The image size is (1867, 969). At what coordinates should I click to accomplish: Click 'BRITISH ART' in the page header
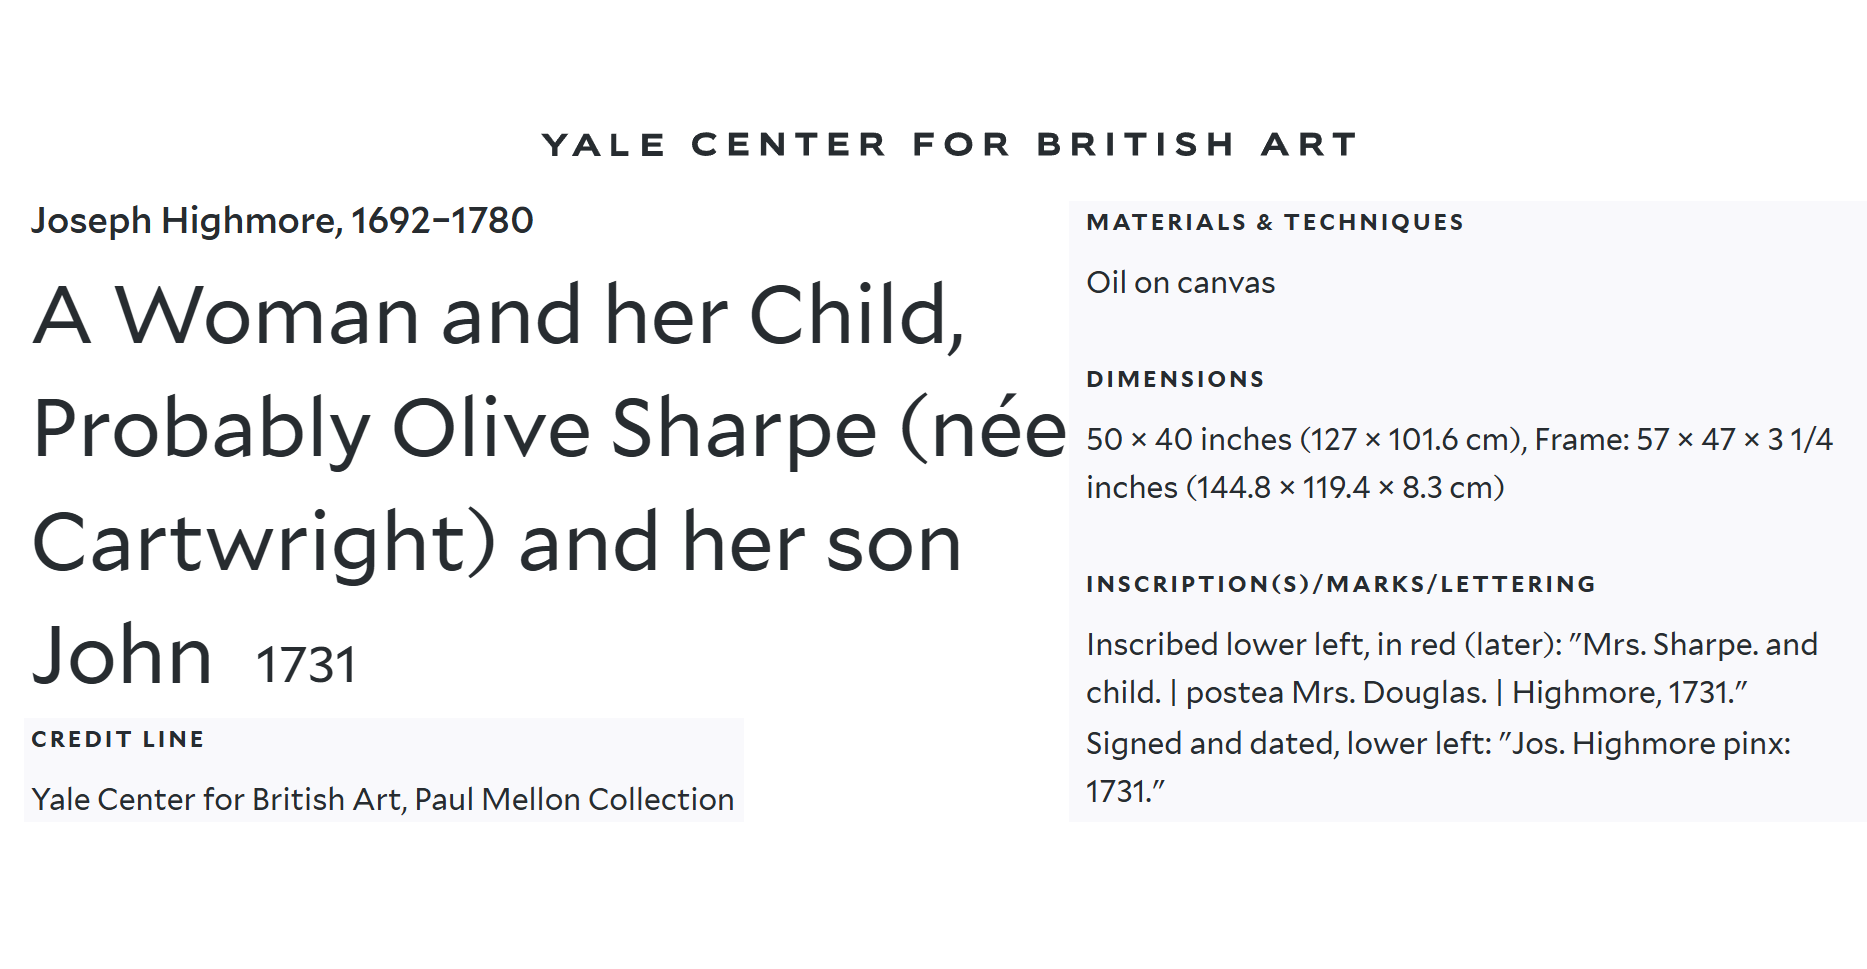1197,145
